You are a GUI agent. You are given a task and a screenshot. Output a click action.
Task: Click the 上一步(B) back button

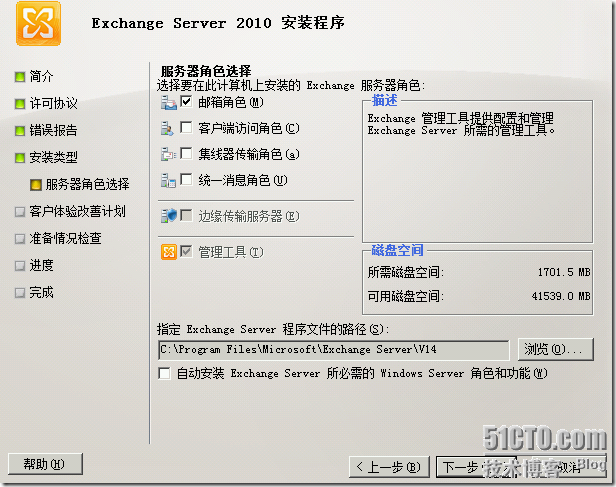coord(389,467)
